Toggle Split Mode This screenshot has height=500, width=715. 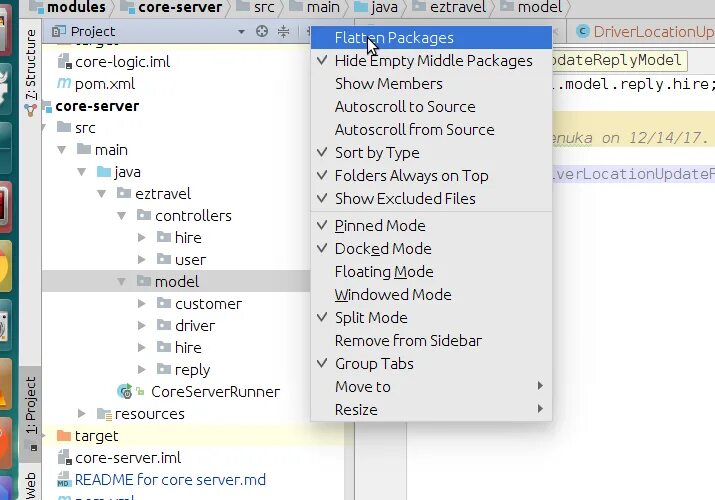tap(431, 317)
